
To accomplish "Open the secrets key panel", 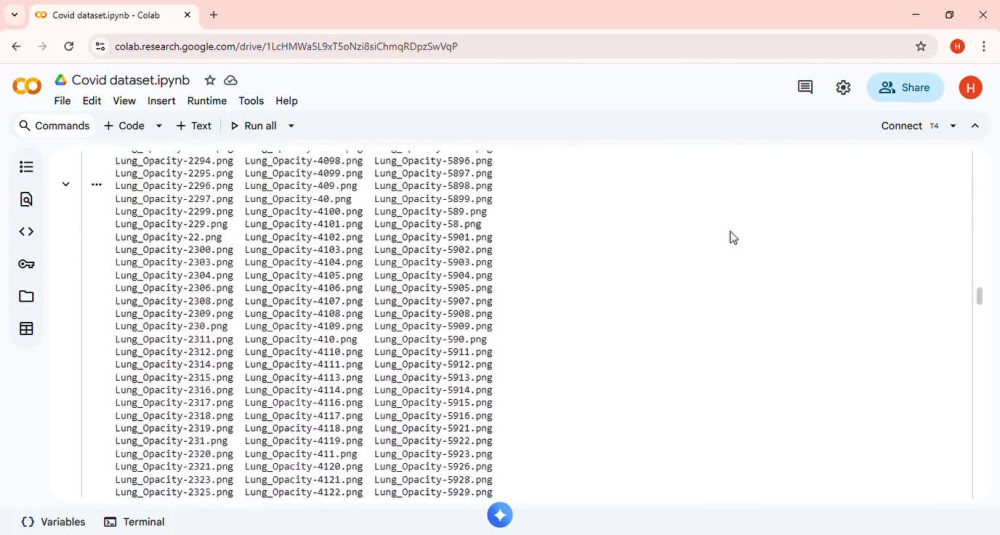I will [x=26, y=264].
